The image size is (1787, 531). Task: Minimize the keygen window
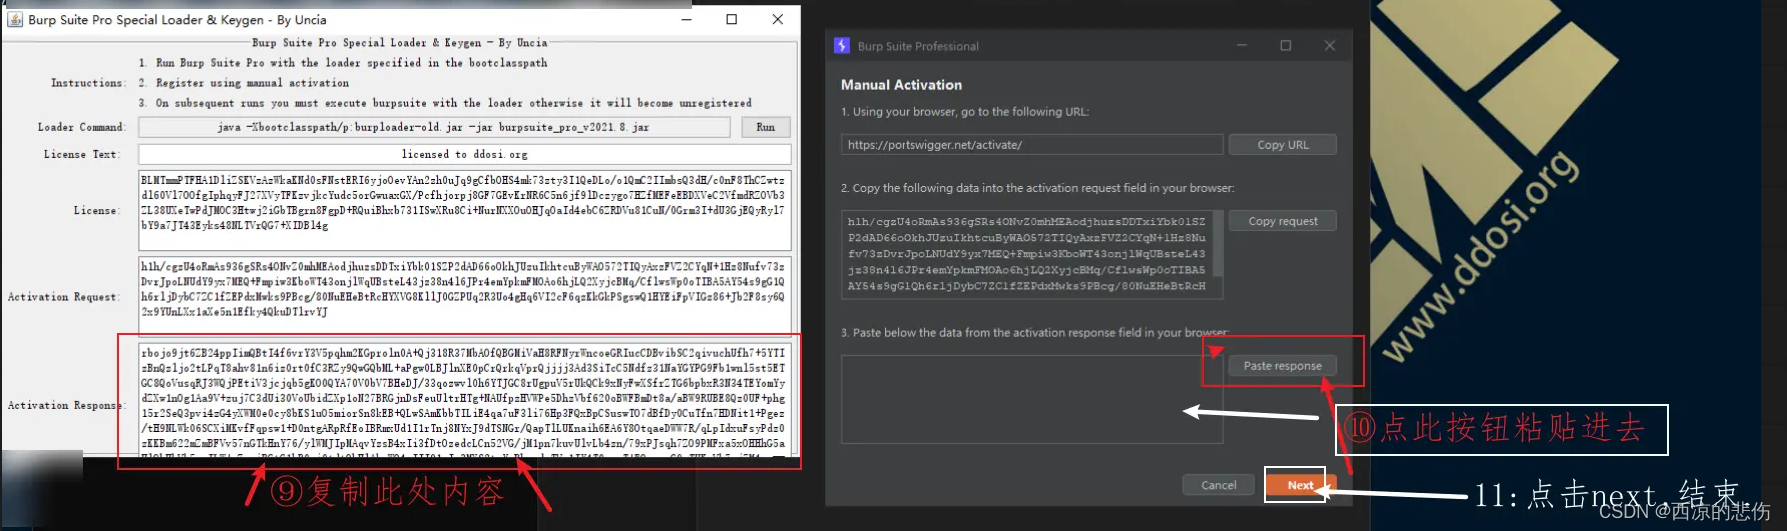686,19
